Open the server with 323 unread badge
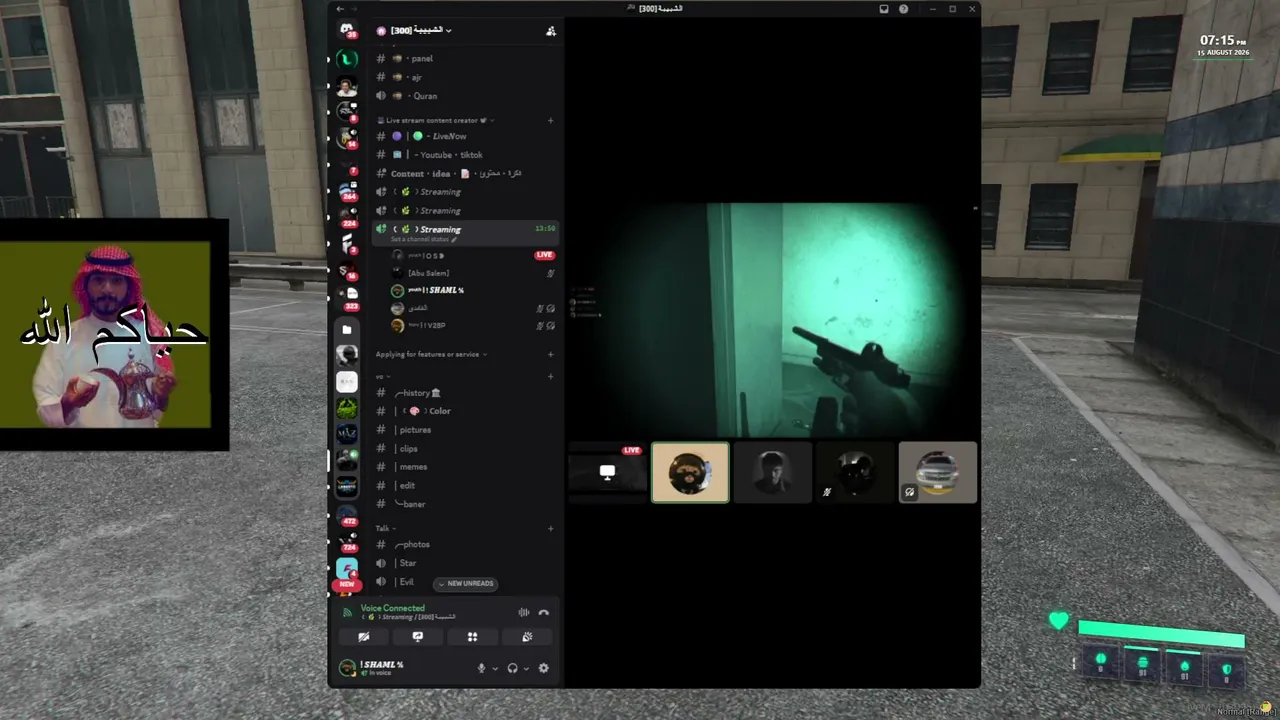 point(349,297)
